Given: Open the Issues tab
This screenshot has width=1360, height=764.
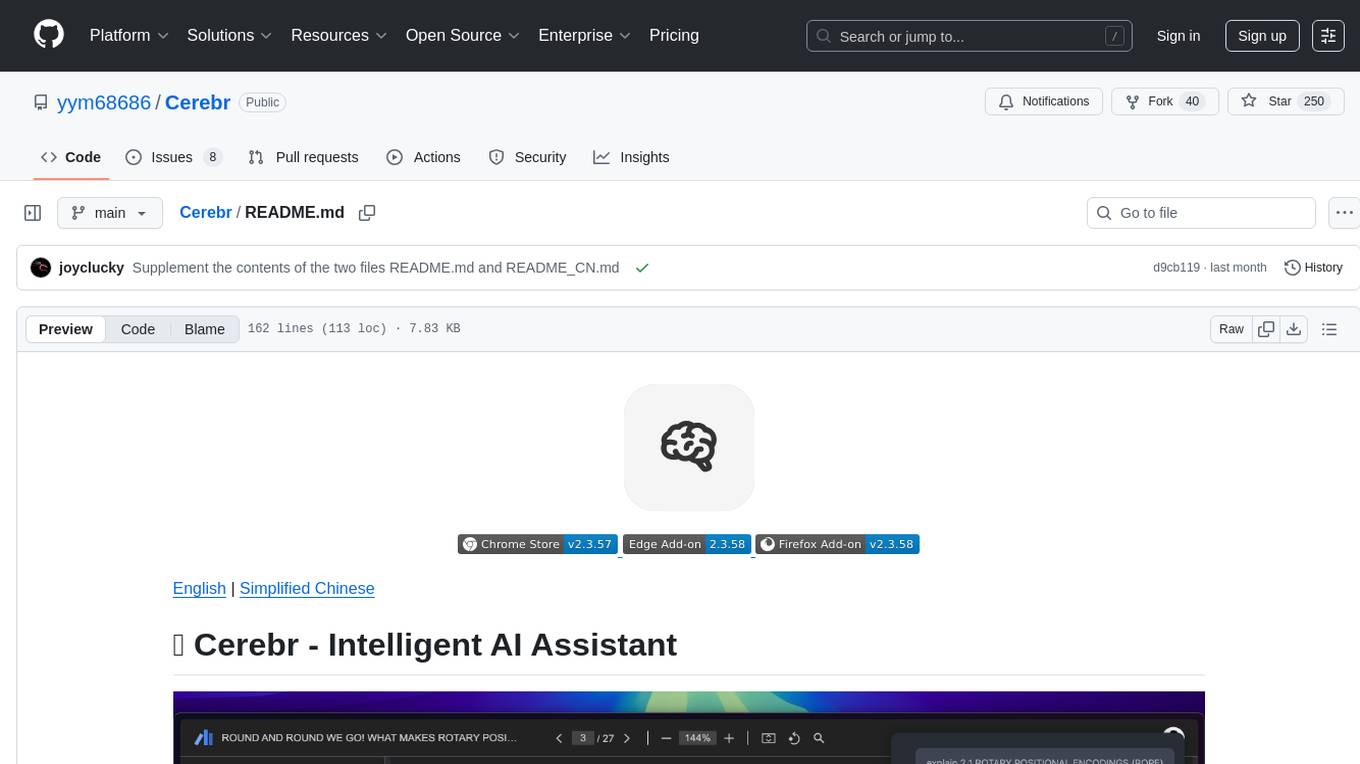Looking at the screenshot, I should [x=173, y=157].
